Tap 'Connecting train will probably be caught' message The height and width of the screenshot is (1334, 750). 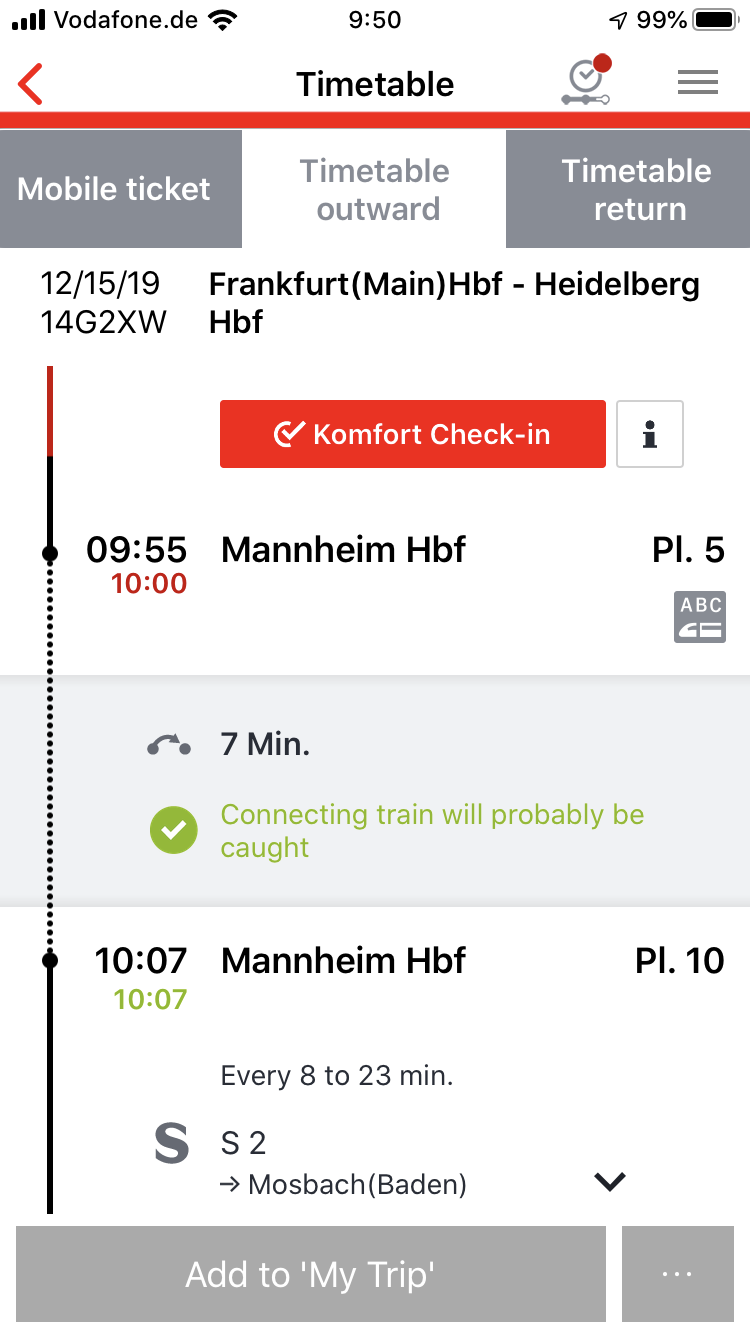[432, 831]
